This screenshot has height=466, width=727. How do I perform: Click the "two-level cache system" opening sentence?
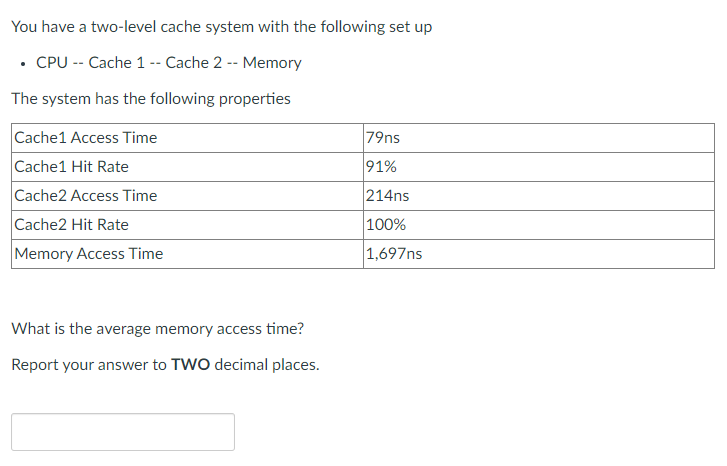click(222, 27)
